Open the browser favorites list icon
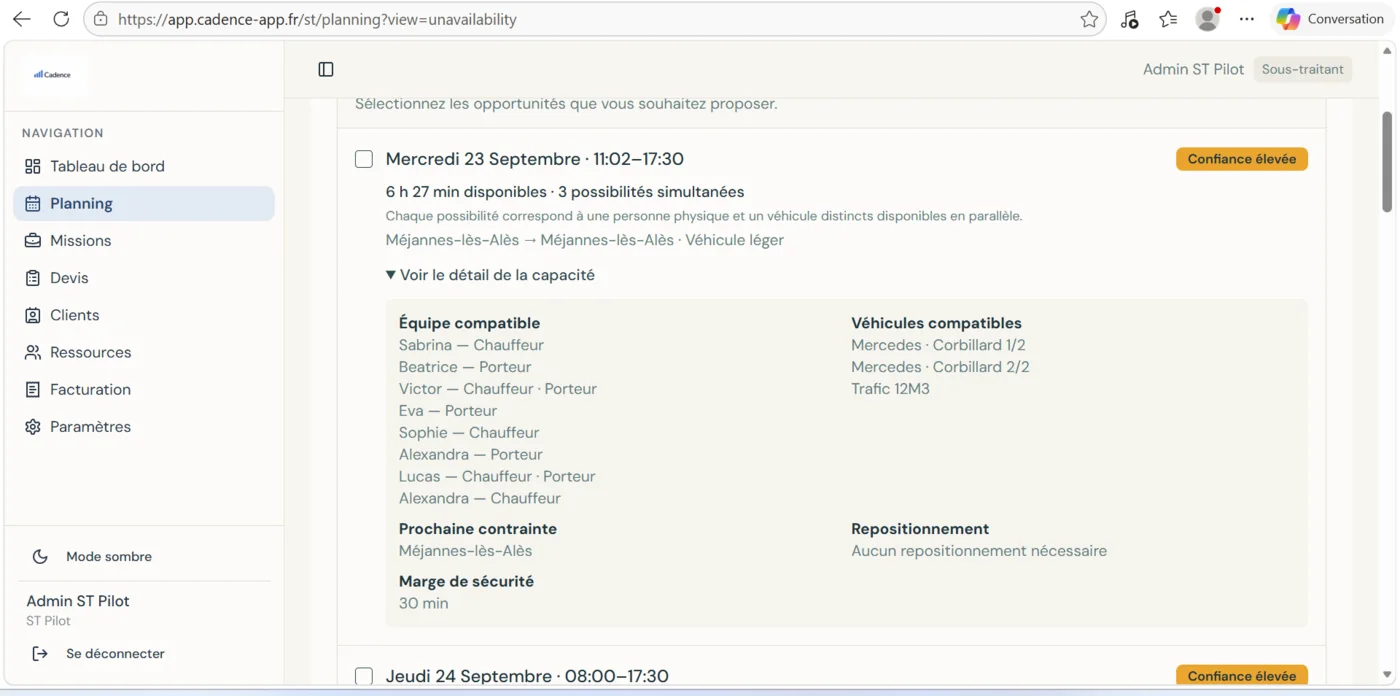This screenshot has width=1400, height=696. [x=1168, y=19]
